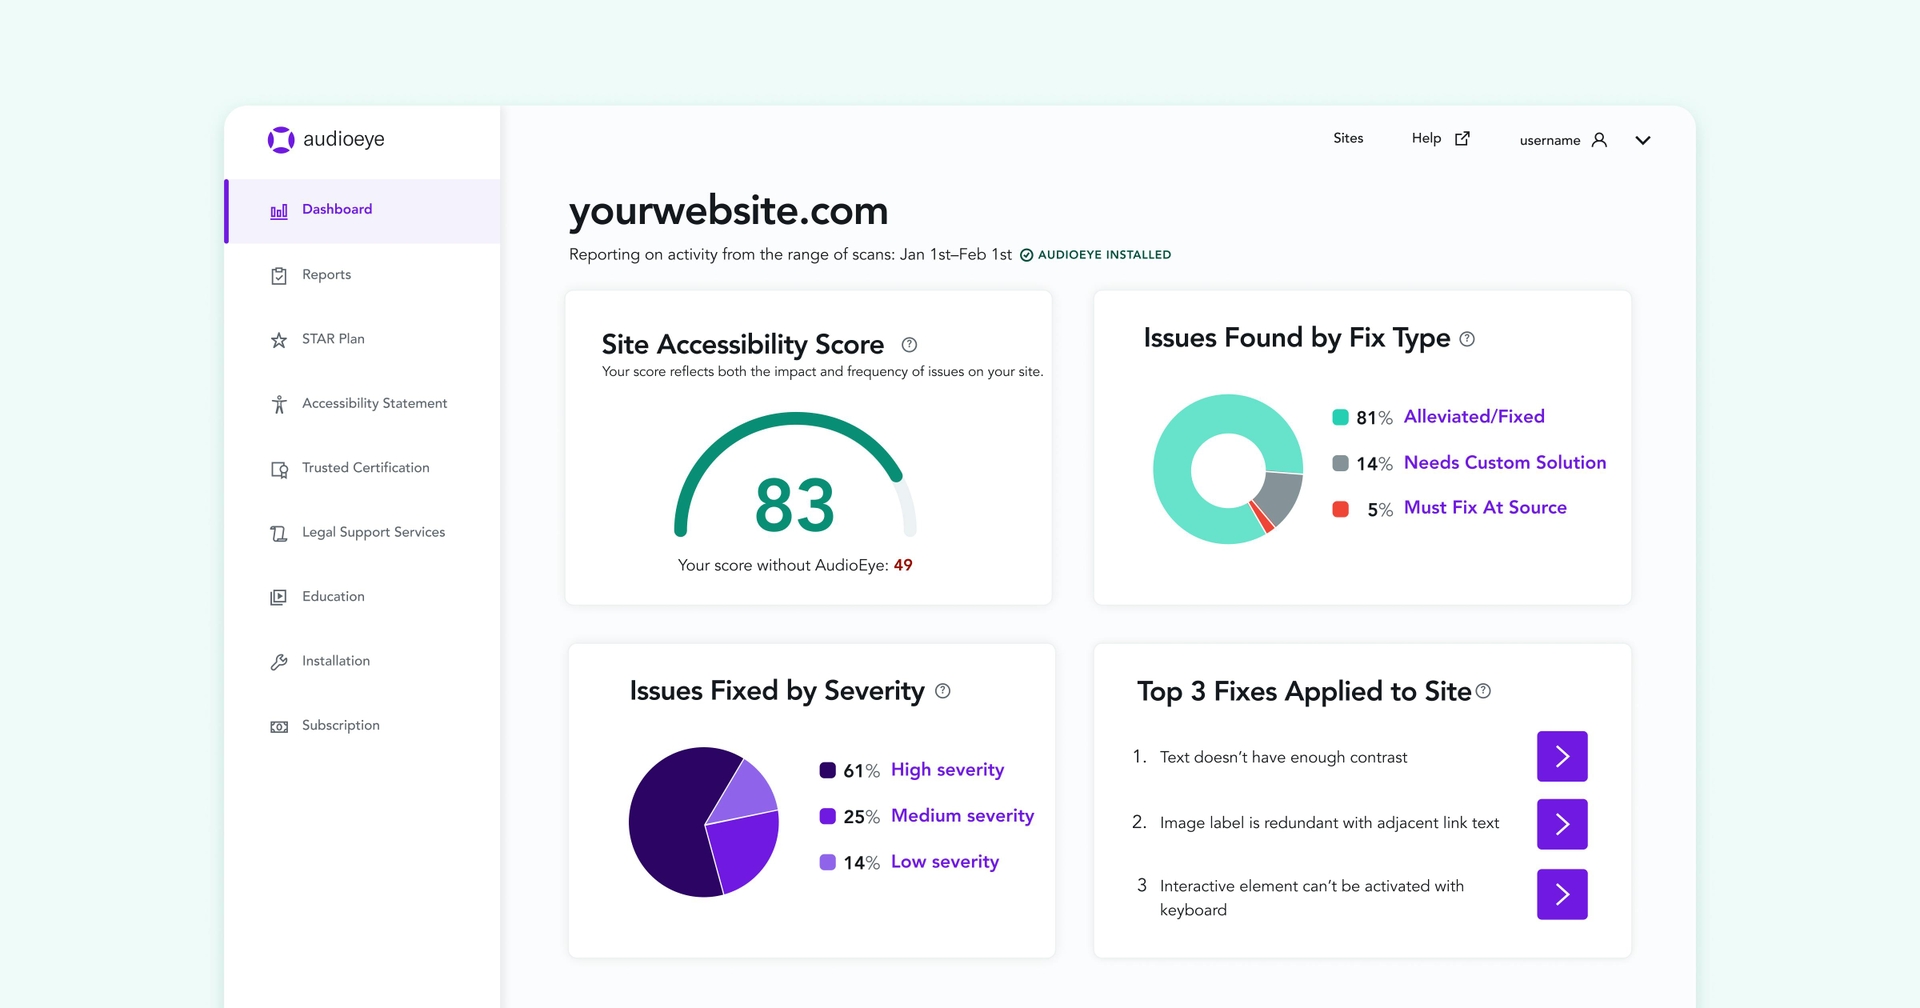Click the Subscription card icon
The image size is (1920, 1008).
(x=279, y=726)
